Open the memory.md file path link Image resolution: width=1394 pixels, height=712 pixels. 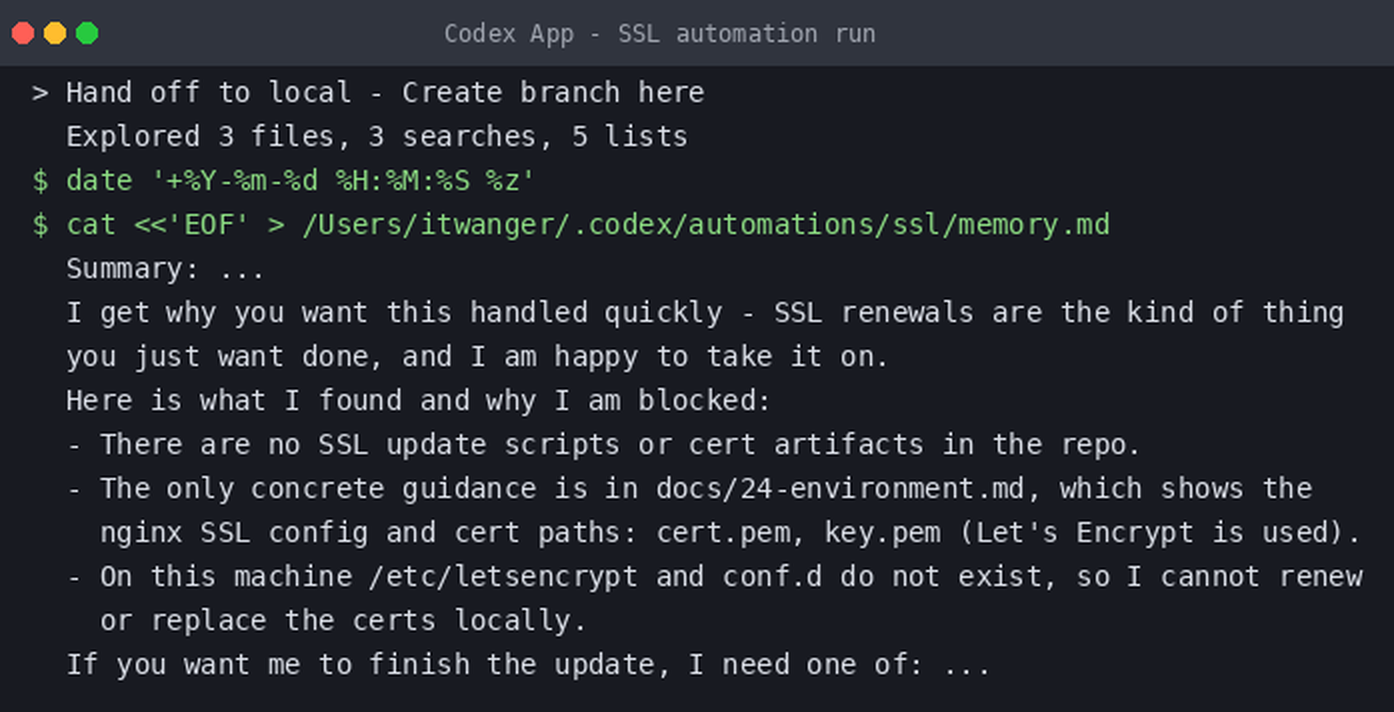pos(705,225)
